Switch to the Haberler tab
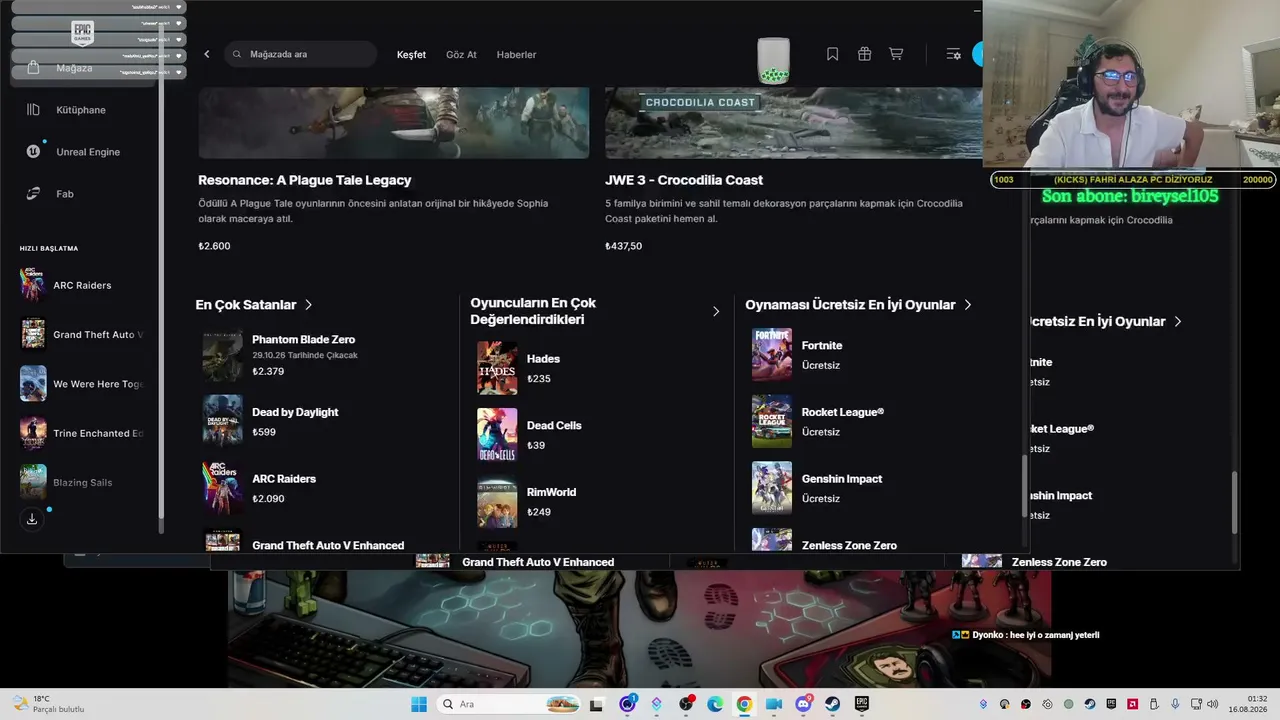This screenshot has height=720, width=1280. pyautogui.click(x=516, y=55)
